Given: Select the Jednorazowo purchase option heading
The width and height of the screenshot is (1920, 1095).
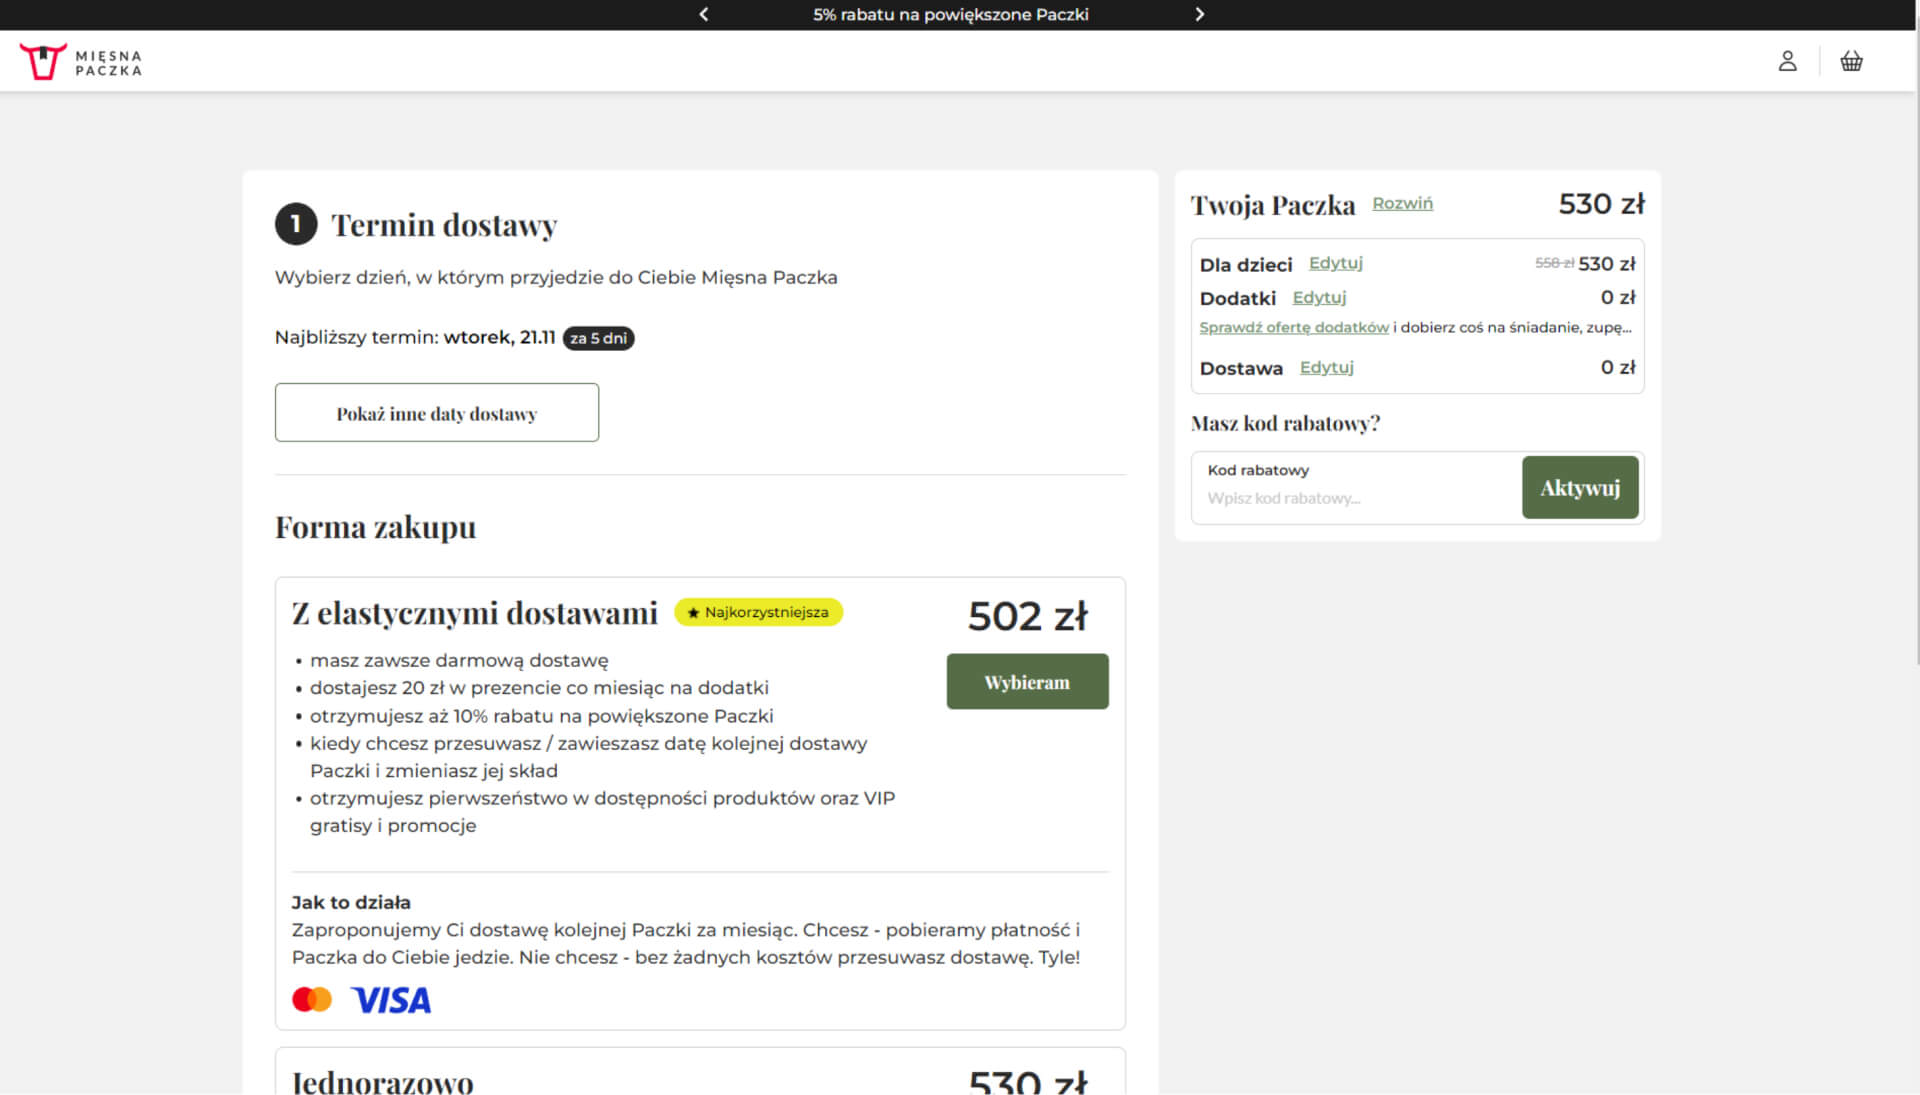Looking at the screenshot, I should (382, 1081).
